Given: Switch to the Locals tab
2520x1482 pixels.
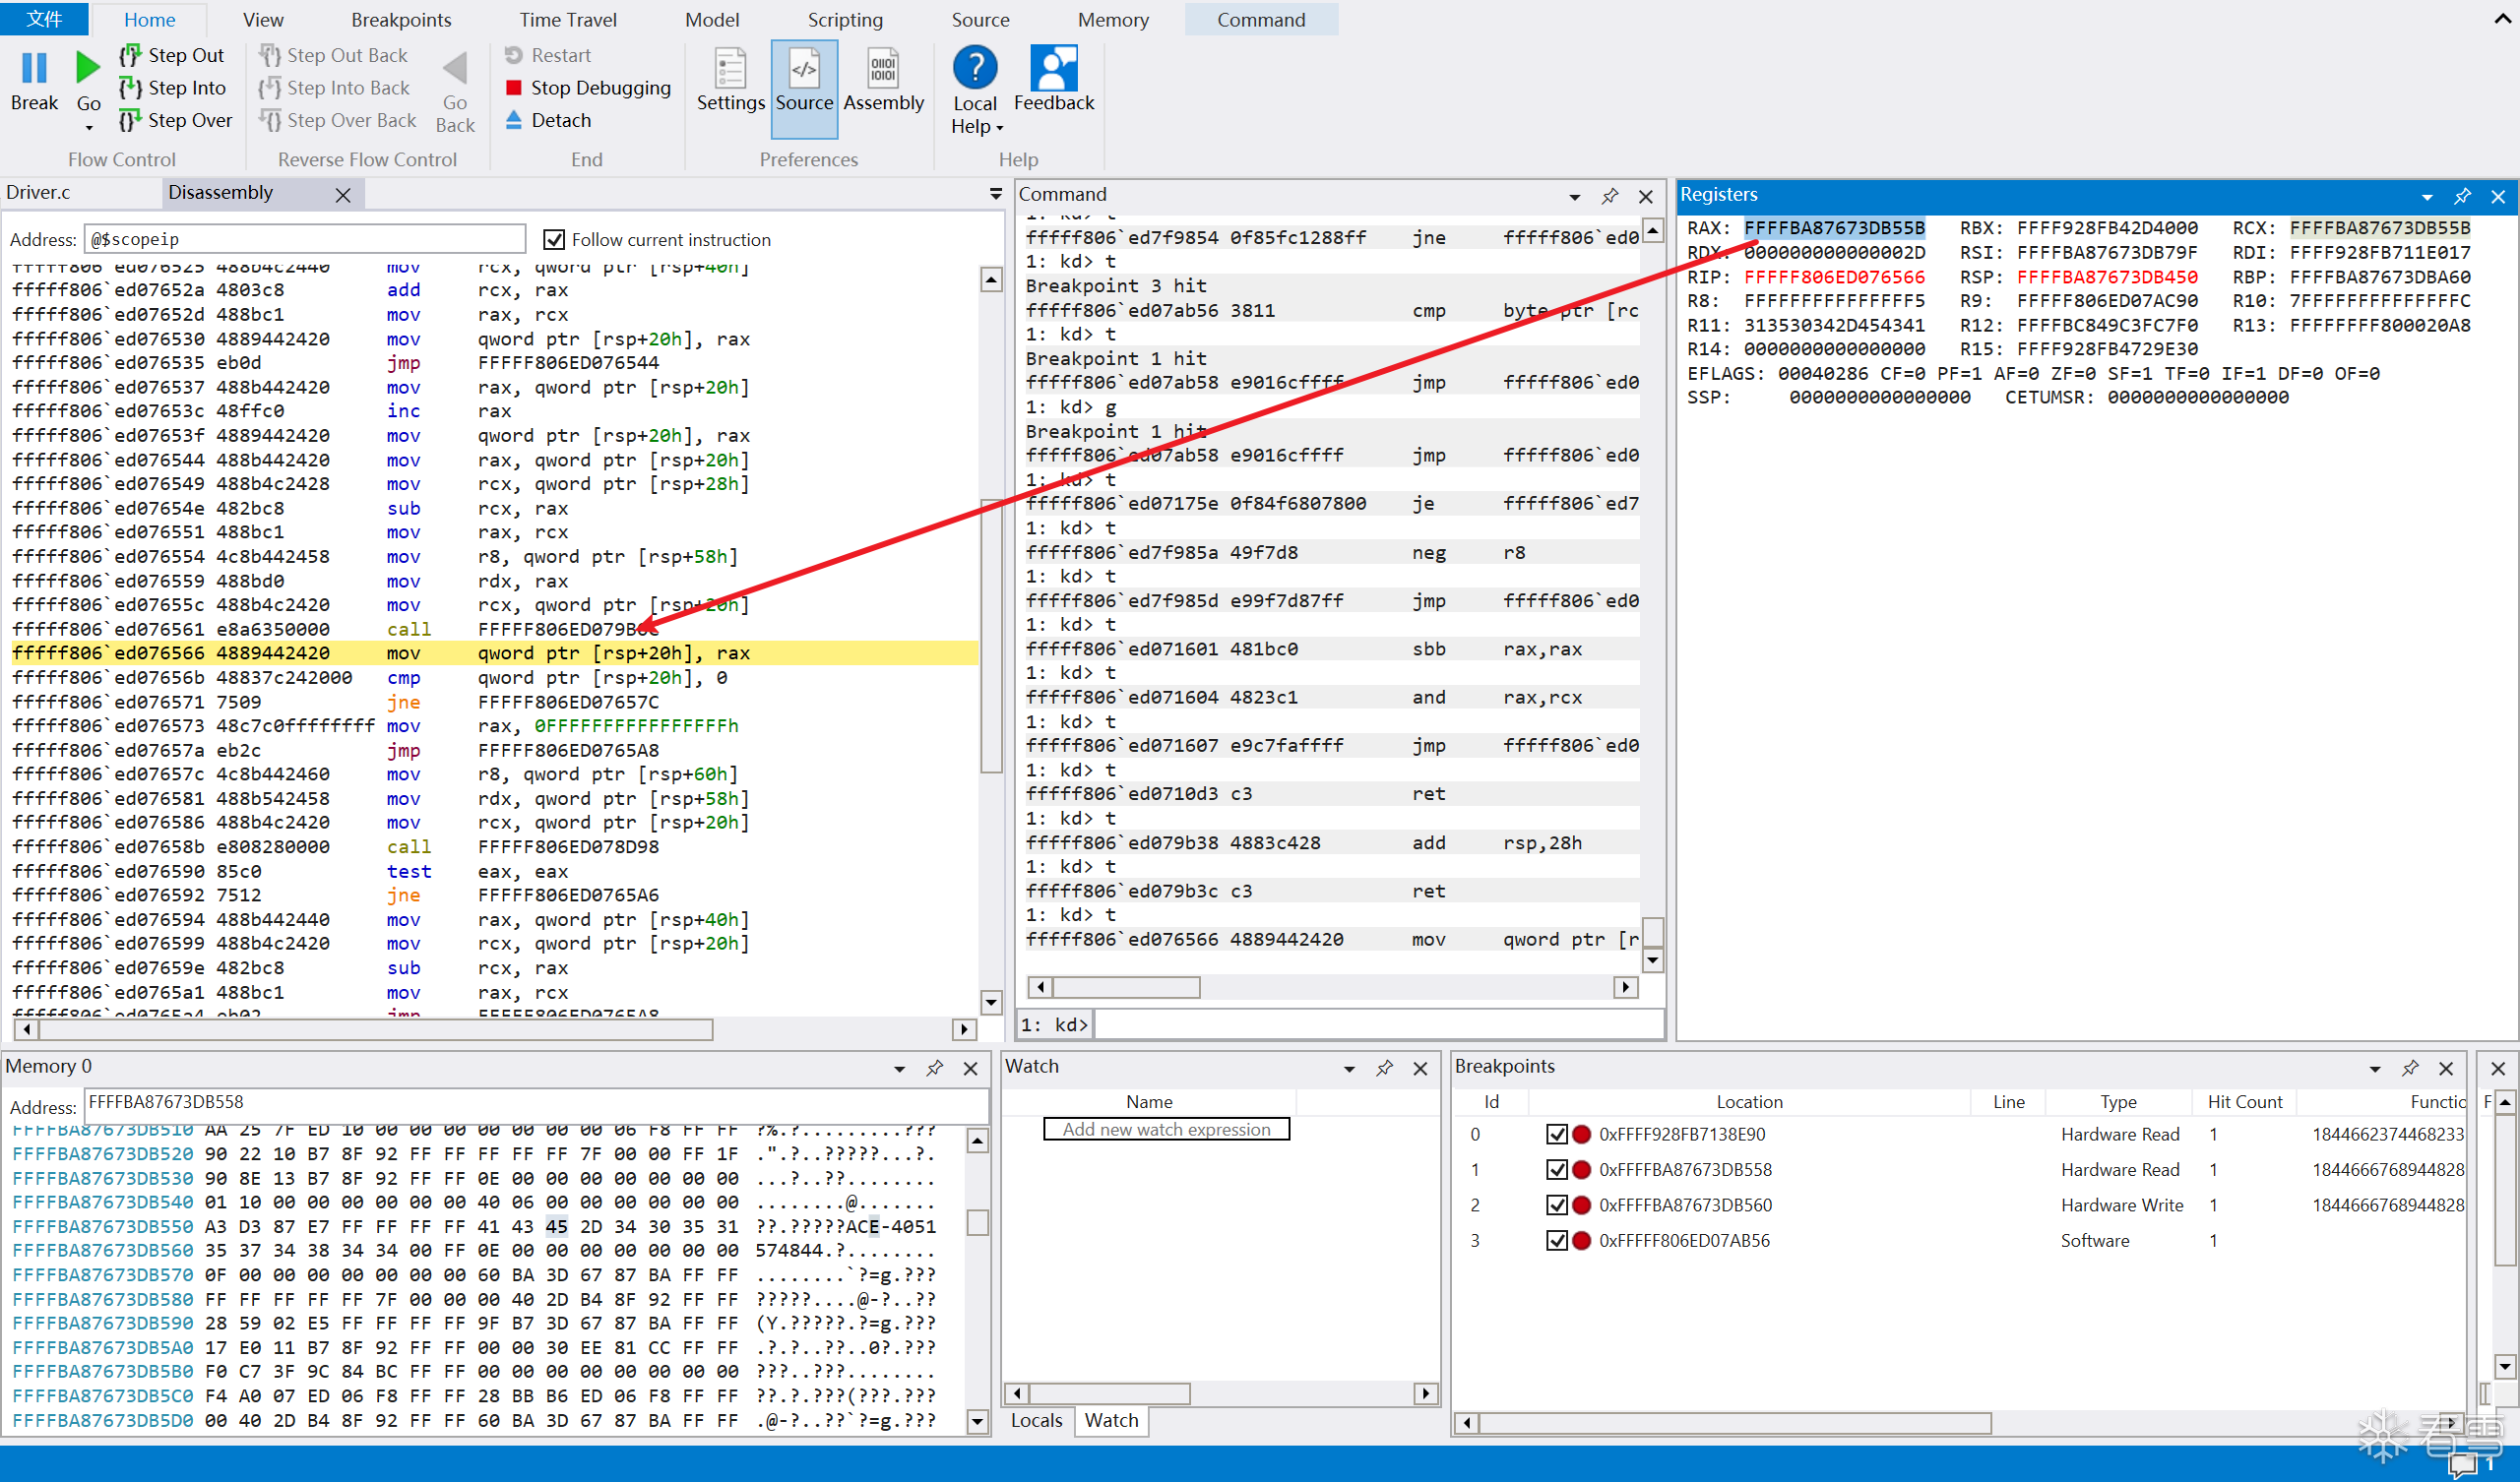Looking at the screenshot, I should (x=1036, y=1420).
